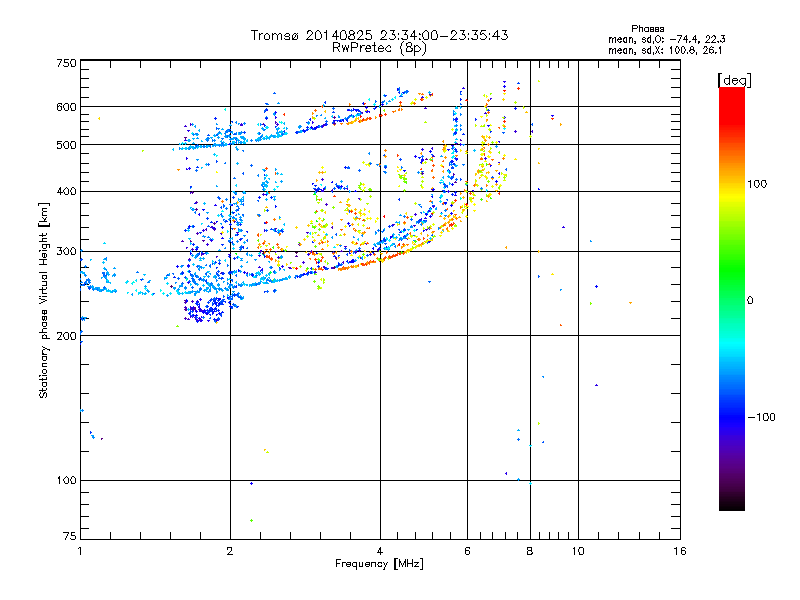Click the 'mean, sd,O: -74.4, 22.3' text

[666, 39]
